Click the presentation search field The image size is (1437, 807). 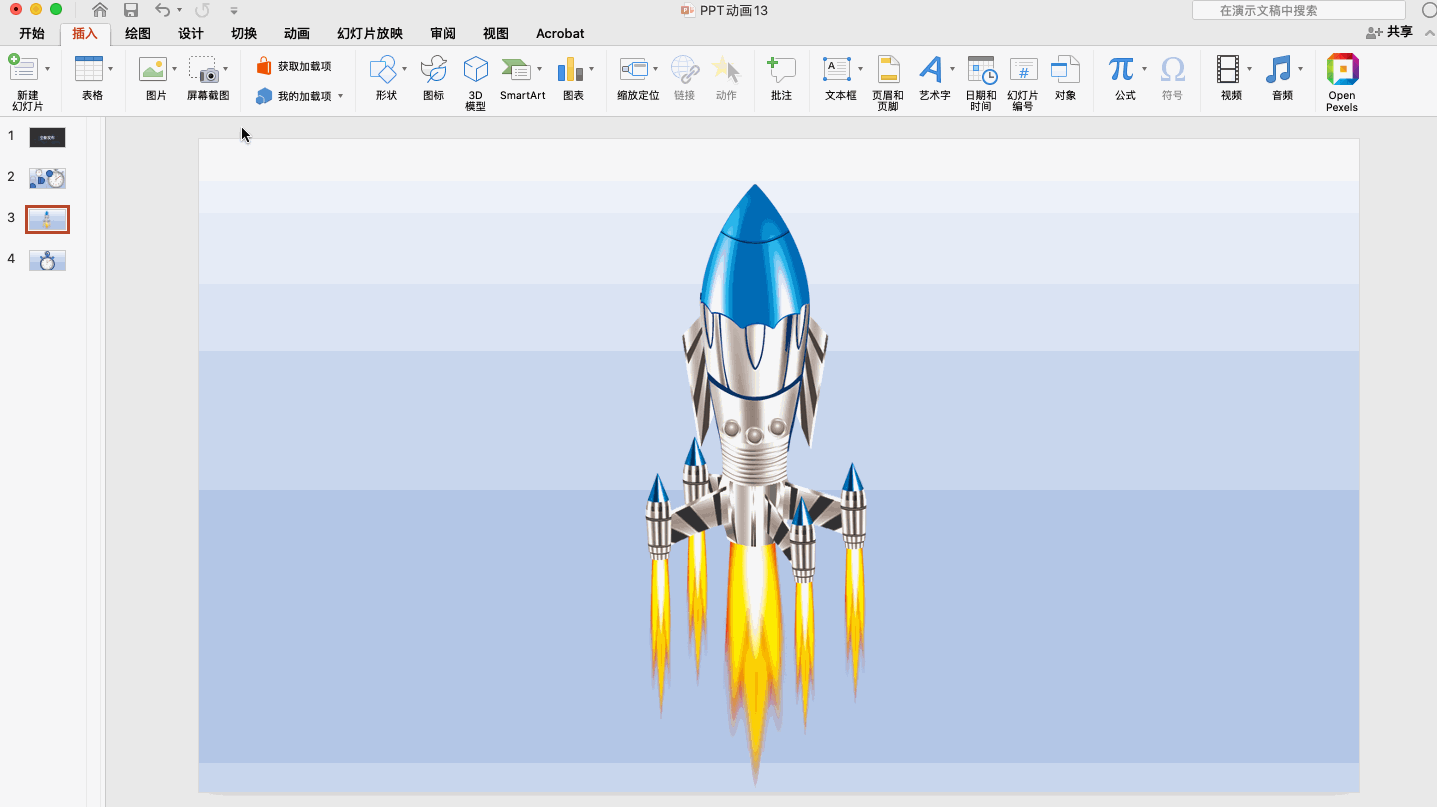(x=1299, y=10)
